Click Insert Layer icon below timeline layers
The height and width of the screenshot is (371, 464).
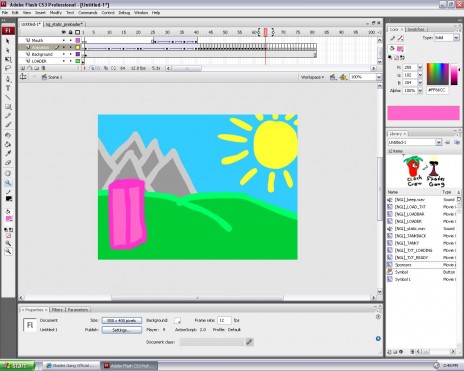[23, 68]
